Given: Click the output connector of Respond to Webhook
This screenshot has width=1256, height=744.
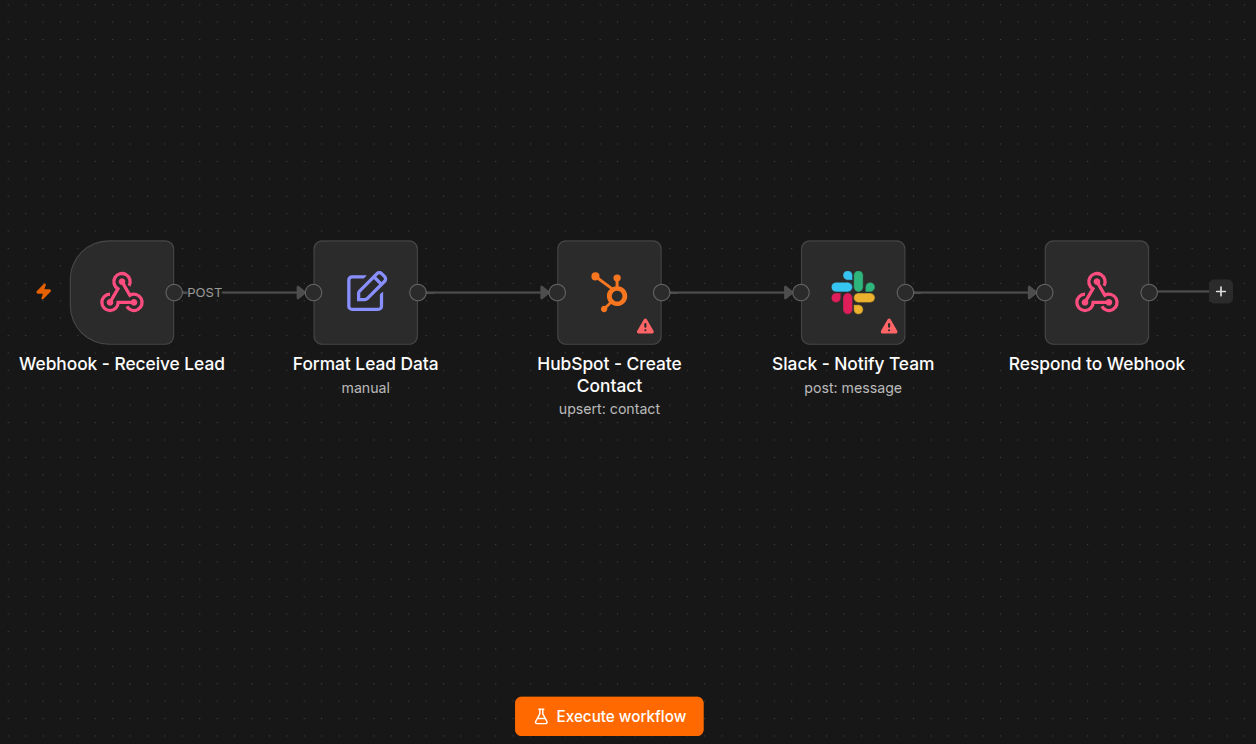Looking at the screenshot, I should 1149,292.
